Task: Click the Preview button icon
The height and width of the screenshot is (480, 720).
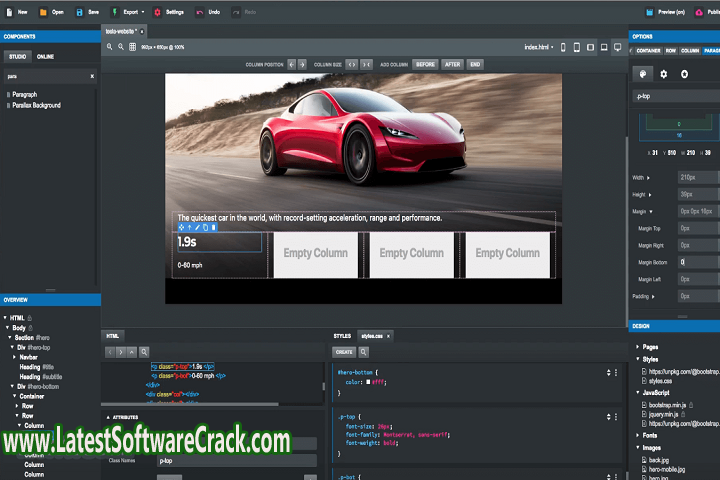Action: (649, 12)
